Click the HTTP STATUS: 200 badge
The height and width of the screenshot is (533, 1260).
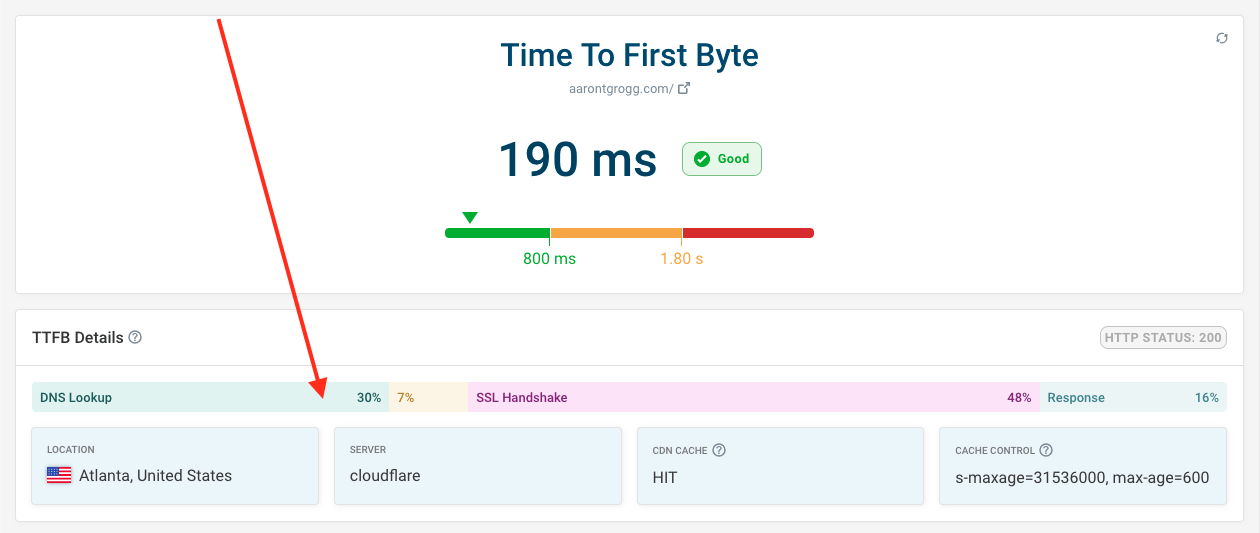(1163, 338)
